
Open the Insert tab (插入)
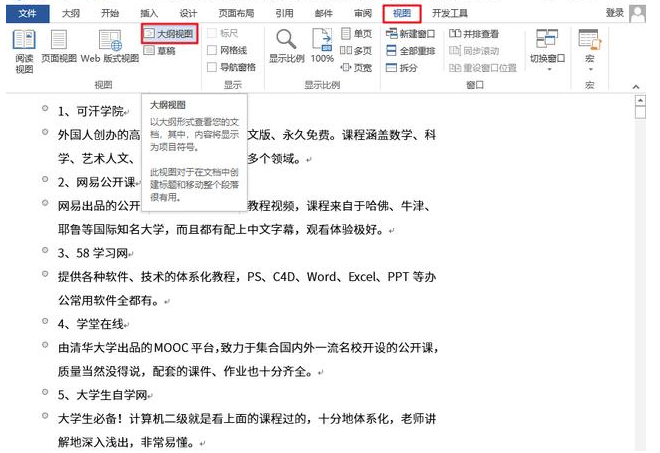point(149,13)
